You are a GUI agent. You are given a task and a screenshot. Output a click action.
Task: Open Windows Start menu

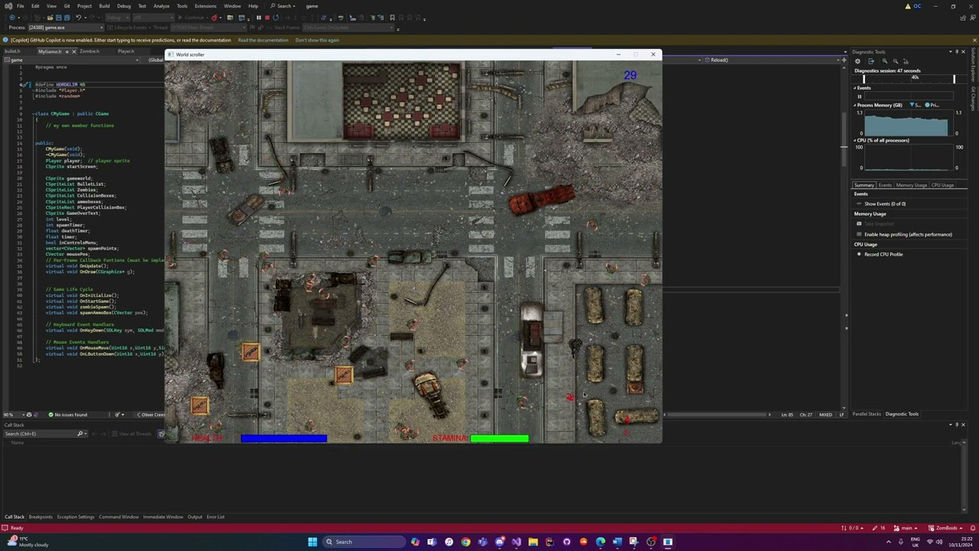coord(312,542)
